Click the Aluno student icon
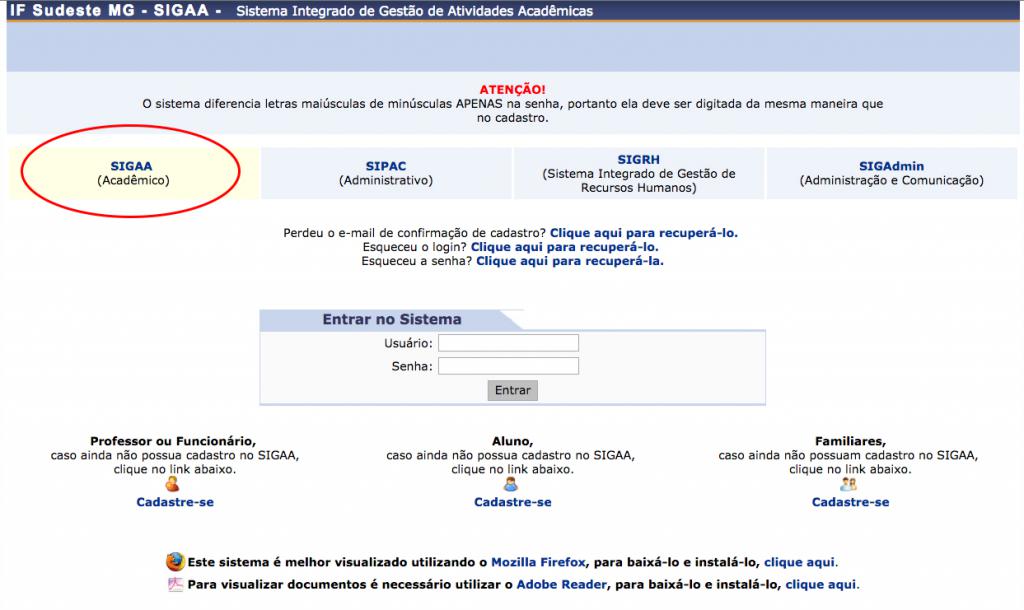1024x610 pixels. pyautogui.click(x=512, y=485)
